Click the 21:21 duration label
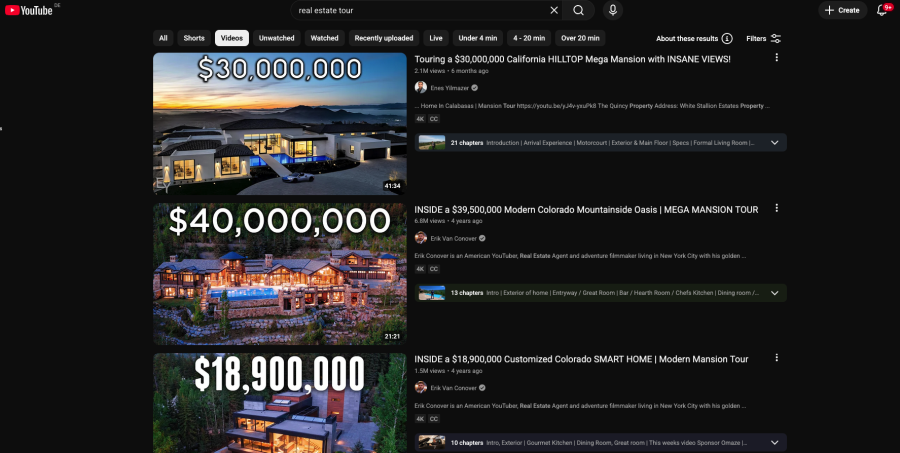The width and height of the screenshot is (900, 453). [x=393, y=336]
